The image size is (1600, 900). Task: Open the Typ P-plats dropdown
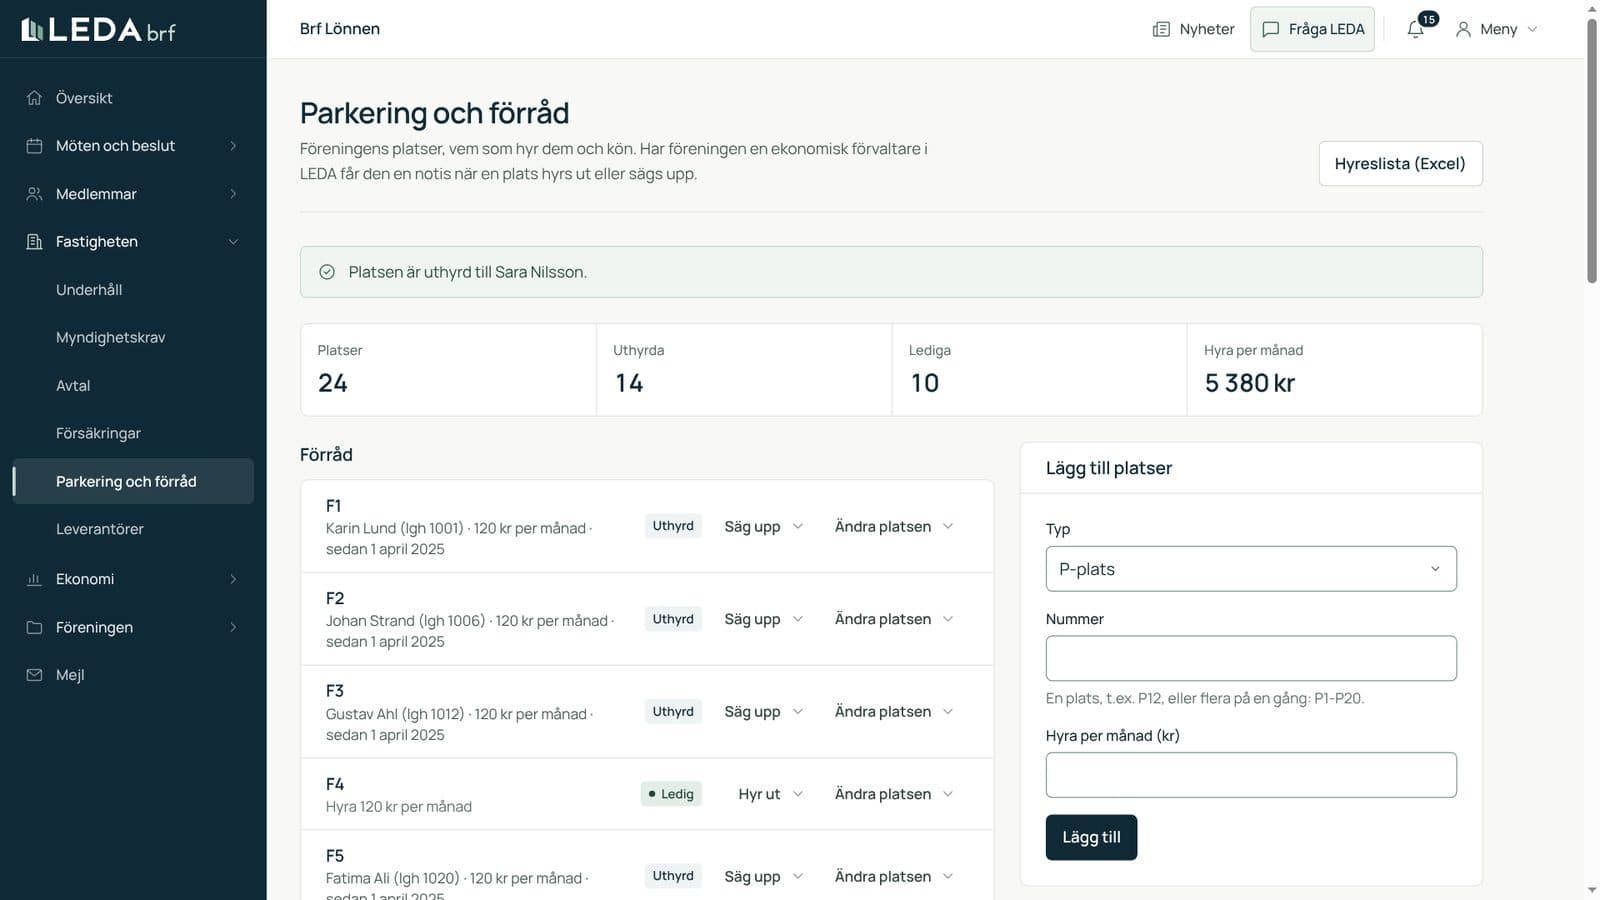1251,569
